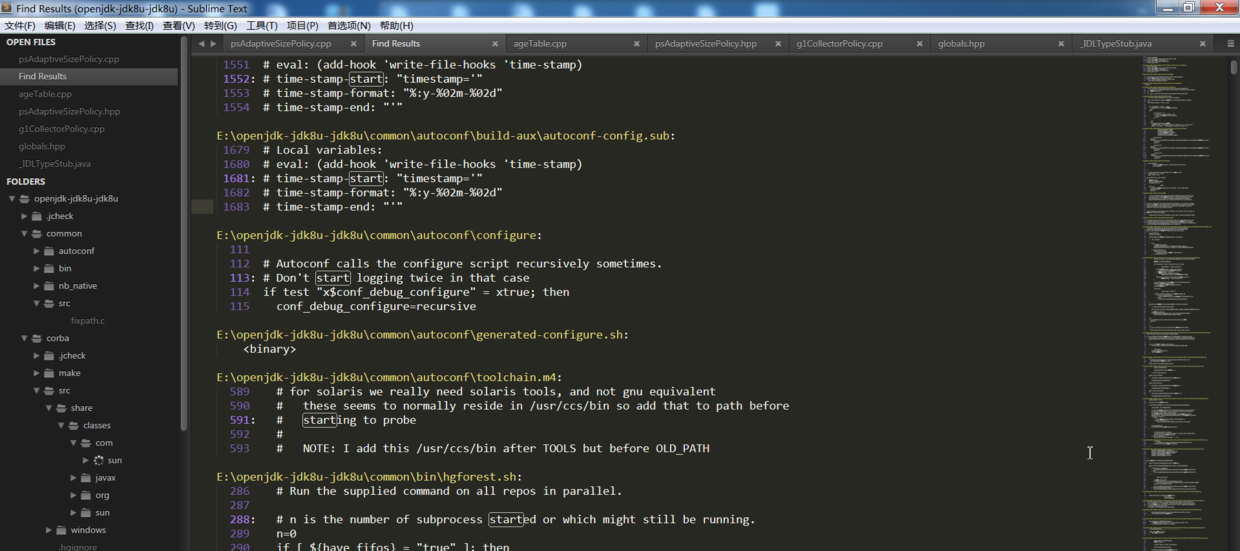The width and height of the screenshot is (1240, 551).
Task: Collapse the common folder arrow
Action: (24, 234)
